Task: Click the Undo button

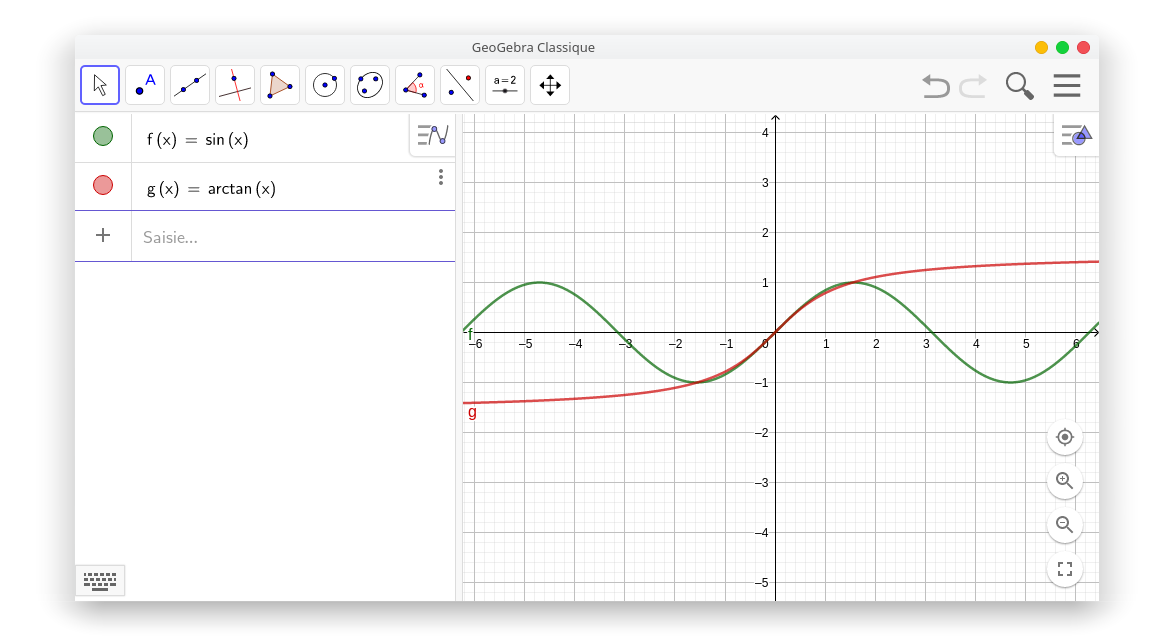Action: (x=935, y=86)
